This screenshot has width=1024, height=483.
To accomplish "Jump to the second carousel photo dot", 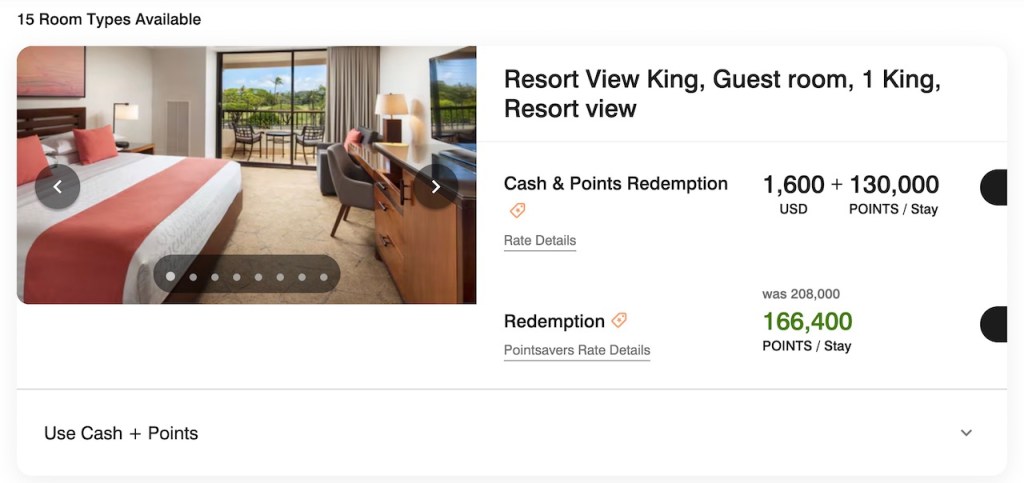I will (192, 277).
